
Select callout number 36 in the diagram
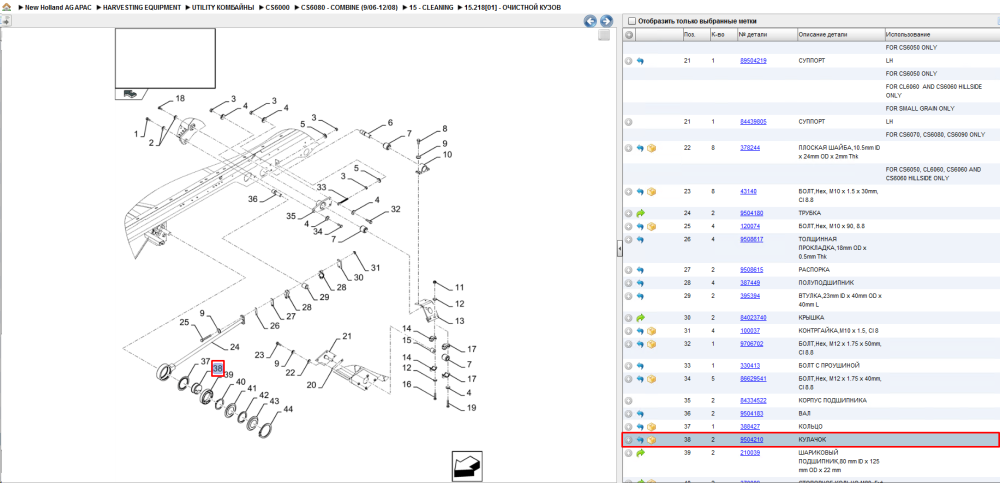pos(253,199)
